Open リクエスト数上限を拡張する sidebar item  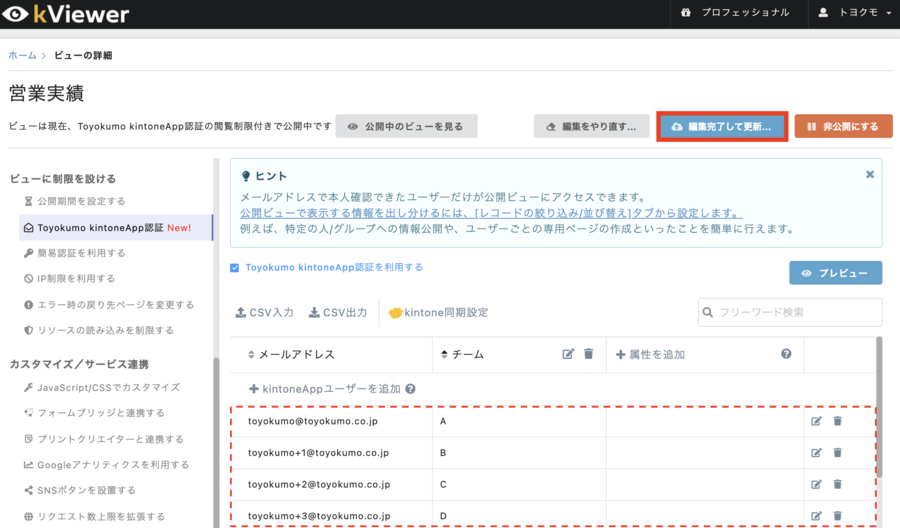click(x=95, y=517)
